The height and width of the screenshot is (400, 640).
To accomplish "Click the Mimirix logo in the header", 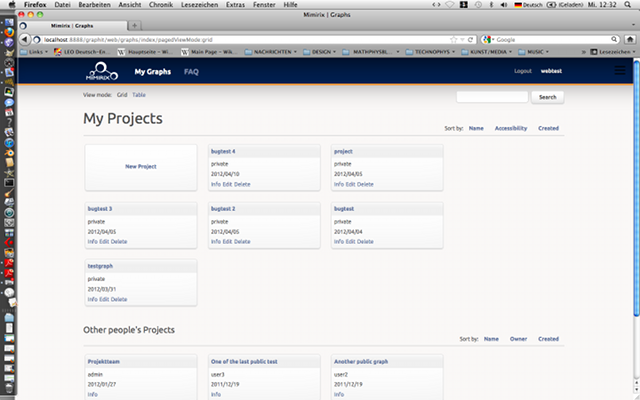I will pyautogui.click(x=102, y=71).
